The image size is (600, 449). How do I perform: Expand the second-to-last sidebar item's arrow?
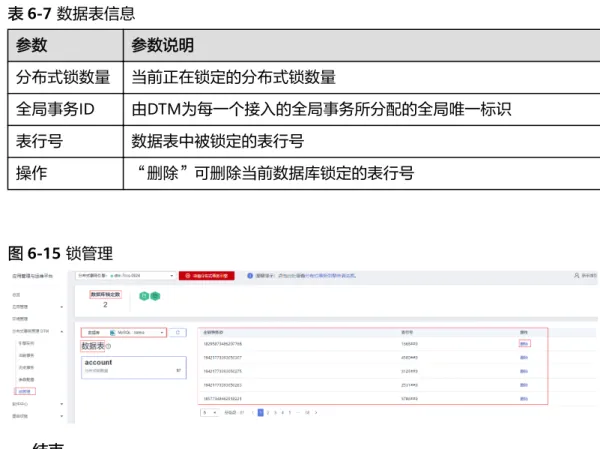coord(62,404)
